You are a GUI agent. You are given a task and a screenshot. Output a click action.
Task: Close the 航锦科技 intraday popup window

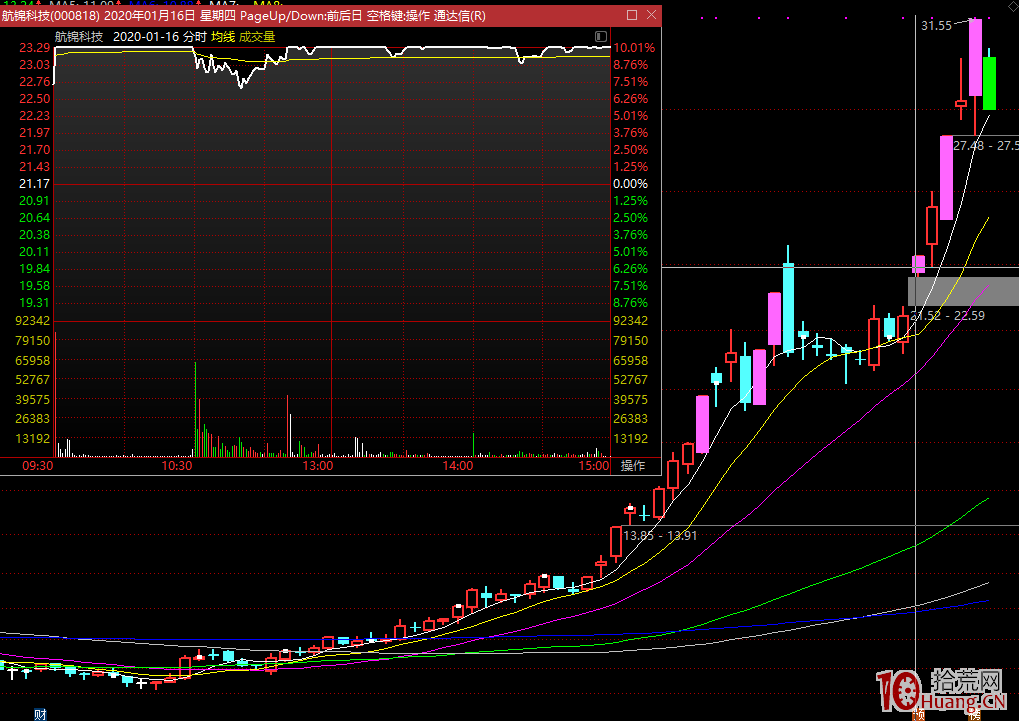pyautogui.click(x=651, y=16)
